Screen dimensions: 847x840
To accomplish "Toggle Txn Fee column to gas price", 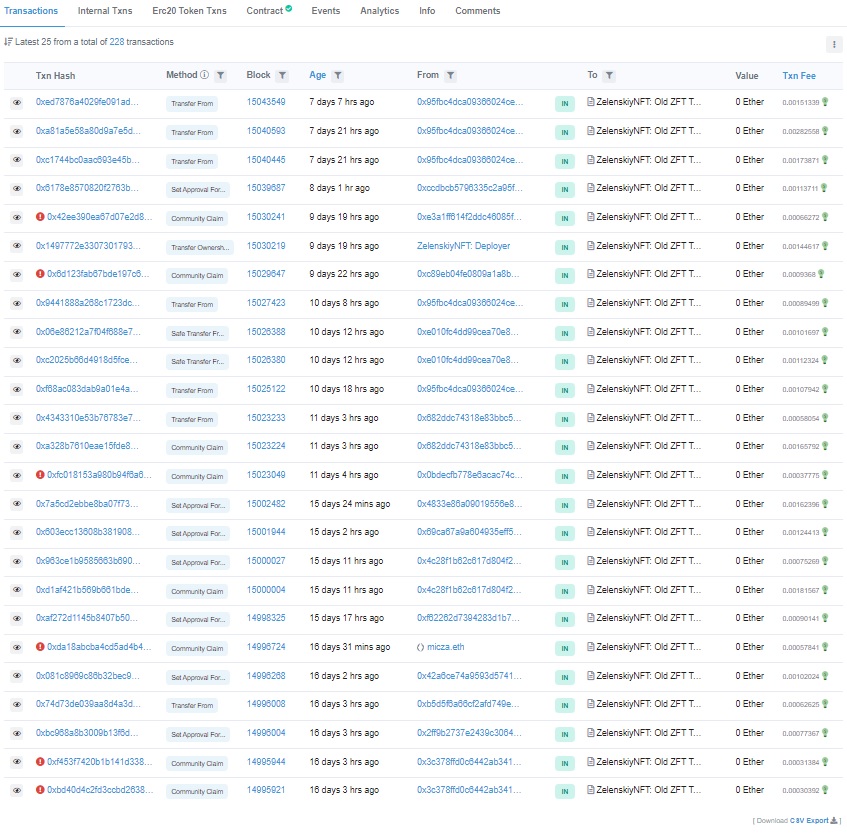I will click(798, 76).
